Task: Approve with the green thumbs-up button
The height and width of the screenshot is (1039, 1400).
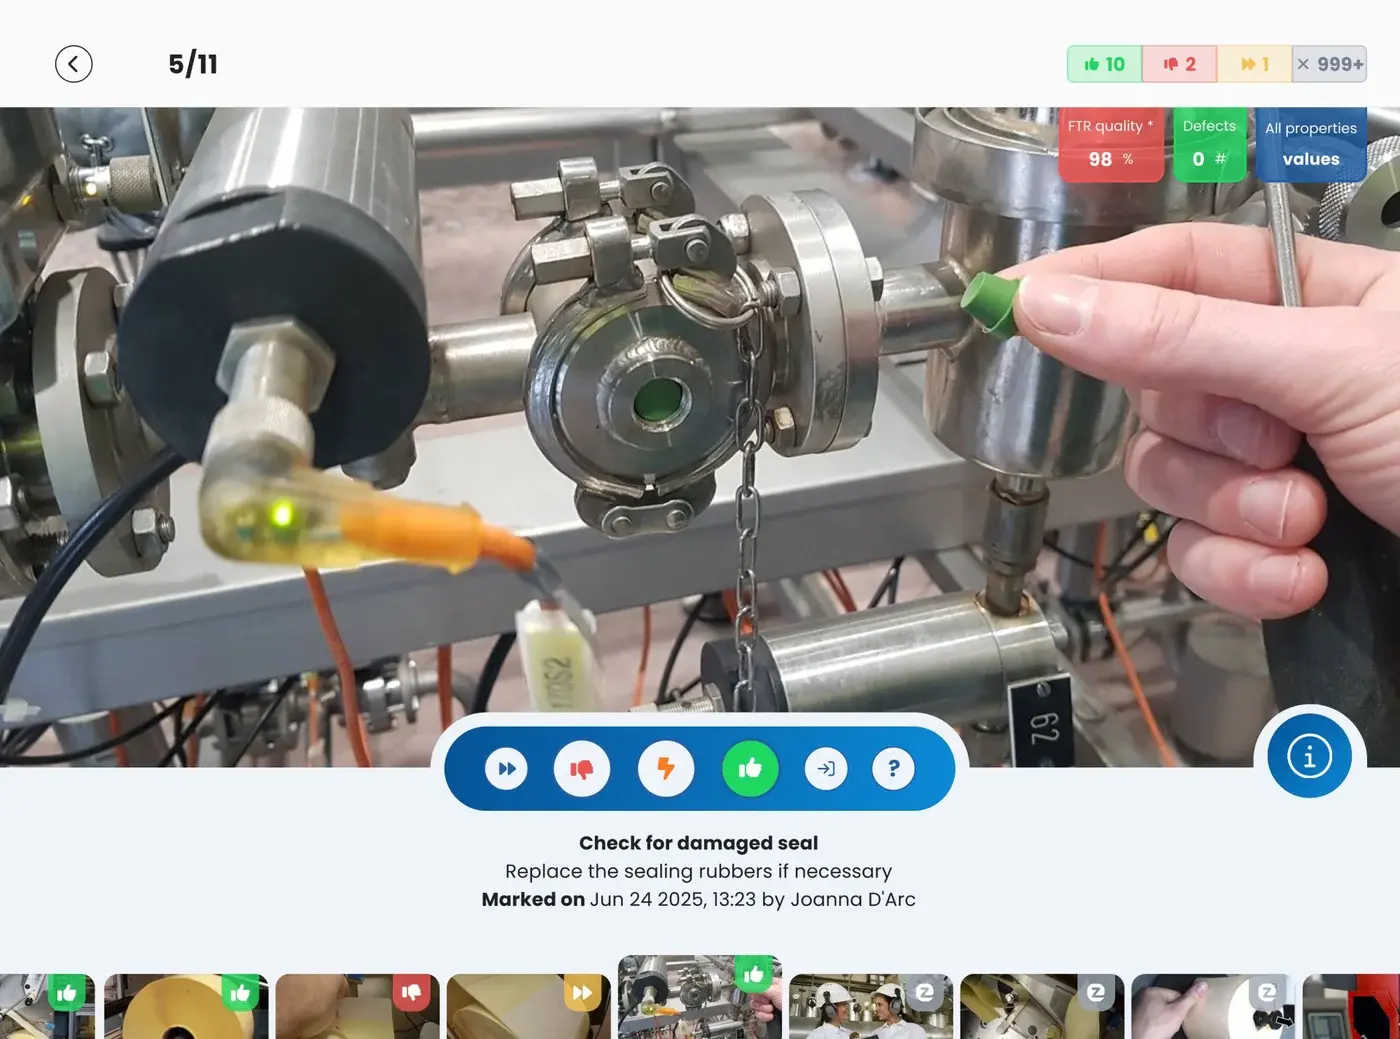Action: [x=750, y=769]
